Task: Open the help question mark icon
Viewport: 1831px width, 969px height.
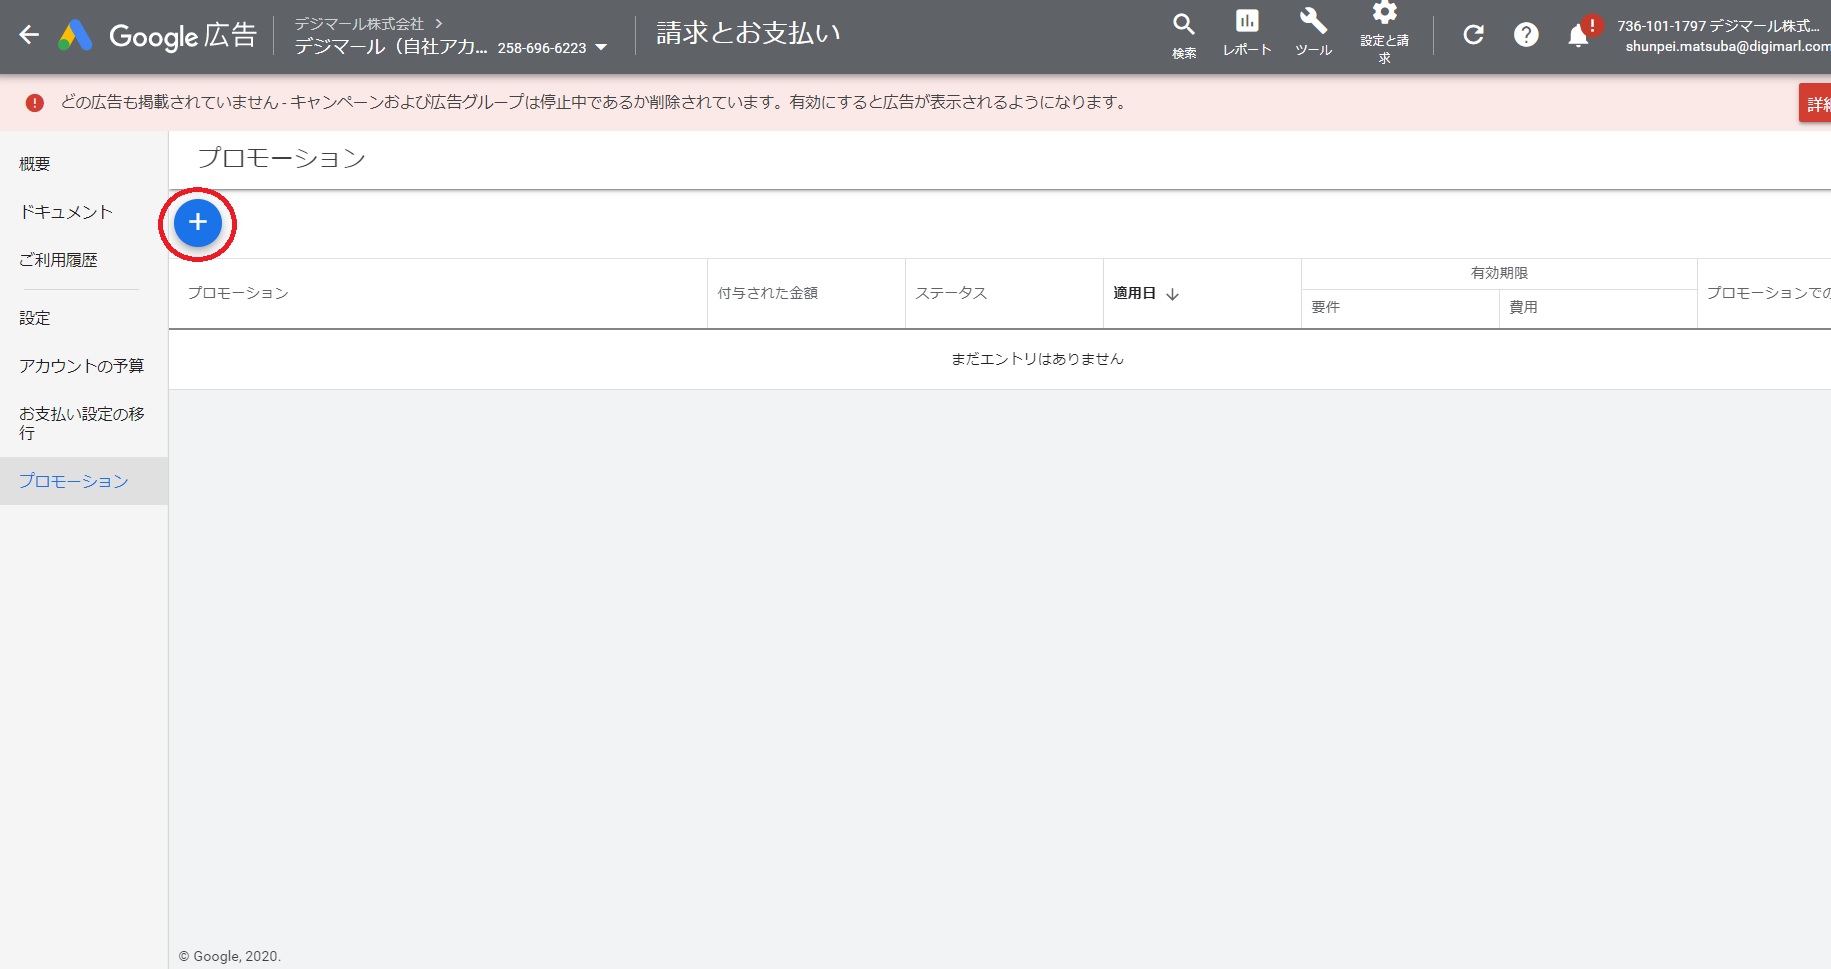Action: tap(1526, 35)
